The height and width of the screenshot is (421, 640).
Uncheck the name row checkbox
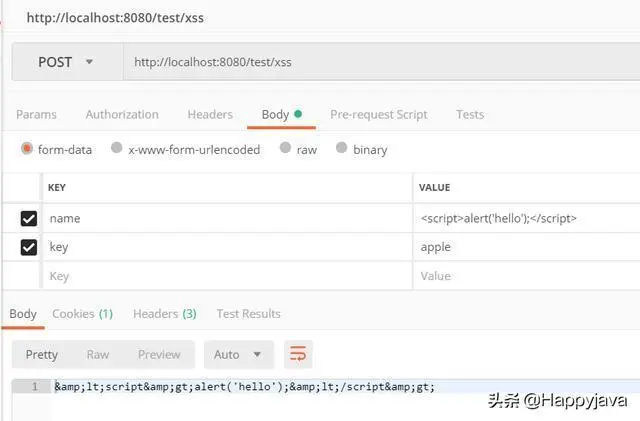pyautogui.click(x=29, y=218)
